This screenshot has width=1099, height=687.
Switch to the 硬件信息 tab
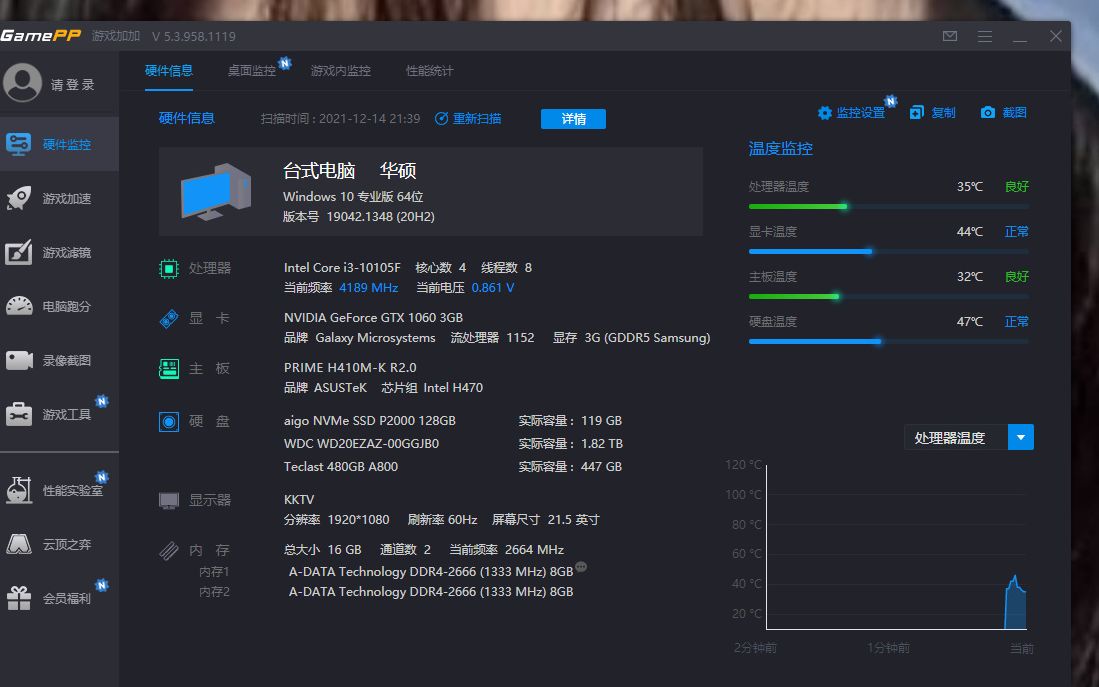click(x=169, y=71)
